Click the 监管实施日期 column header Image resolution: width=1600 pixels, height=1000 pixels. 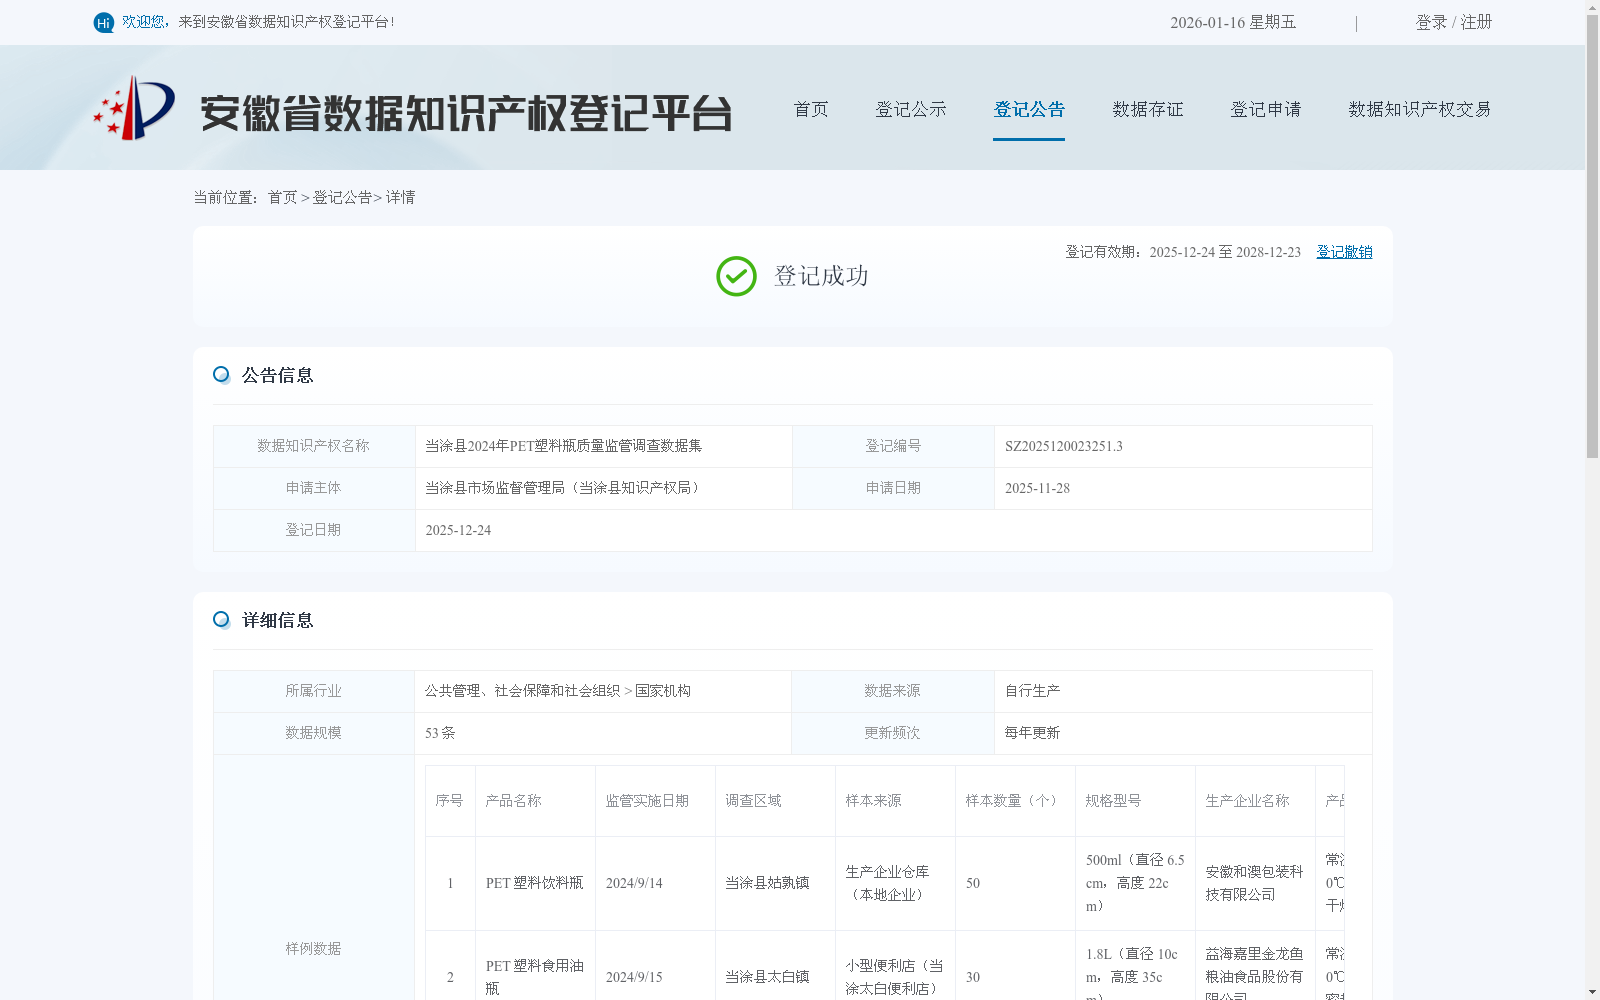pyautogui.click(x=655, y=801)
